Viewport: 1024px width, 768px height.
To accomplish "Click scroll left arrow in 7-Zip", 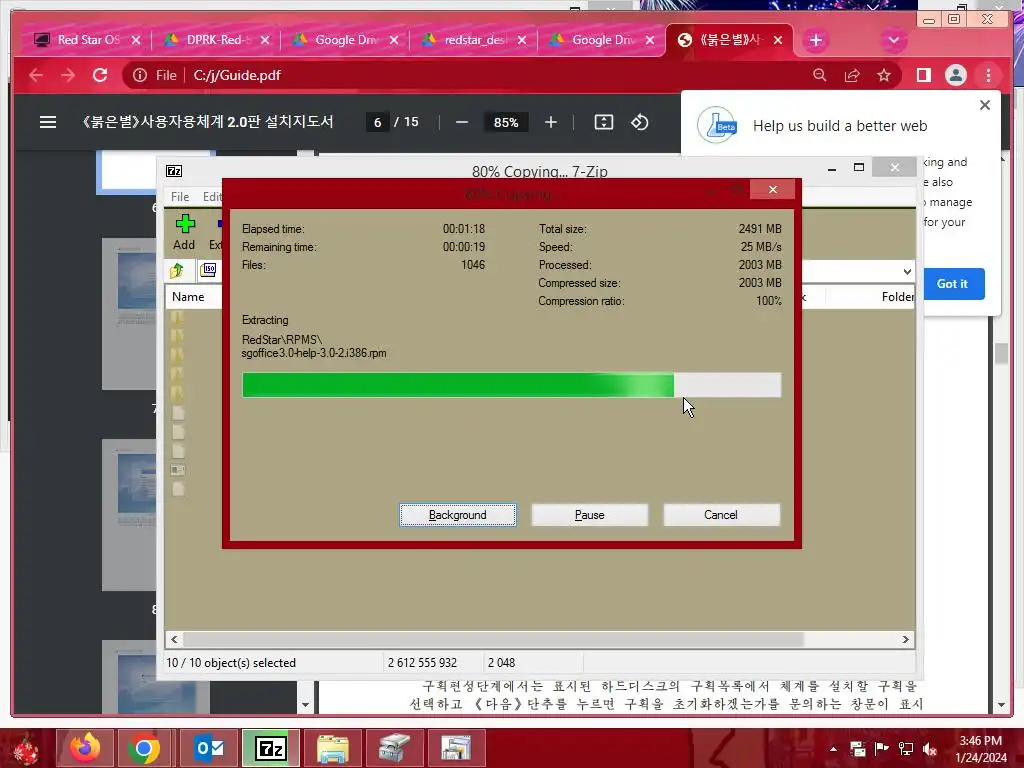I will point(174,639).
